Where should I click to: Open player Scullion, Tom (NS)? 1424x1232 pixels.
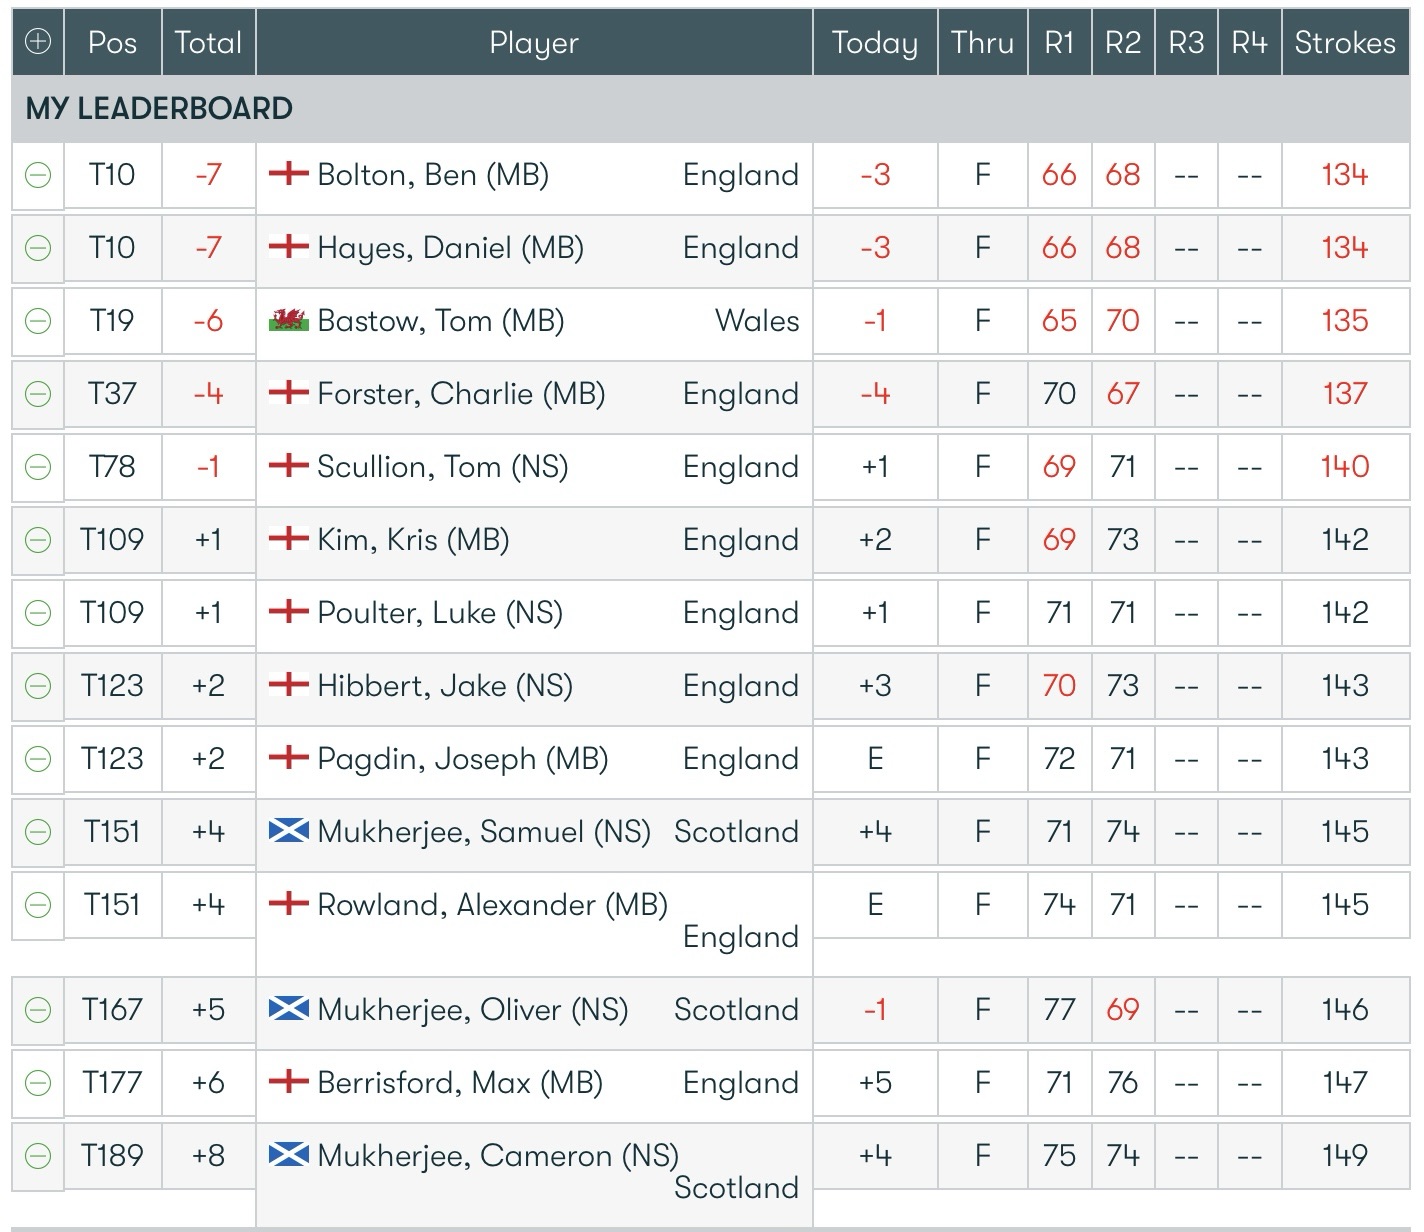[x=442, y=467]
